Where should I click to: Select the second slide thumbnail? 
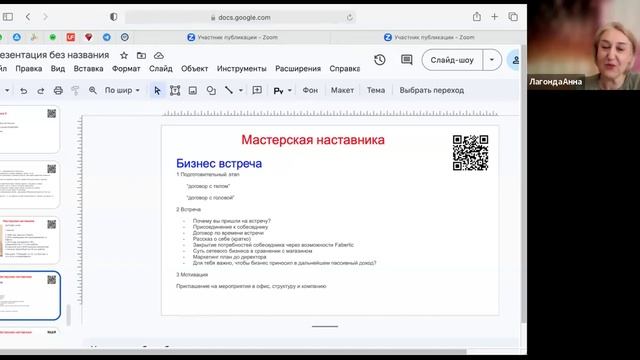29,184
